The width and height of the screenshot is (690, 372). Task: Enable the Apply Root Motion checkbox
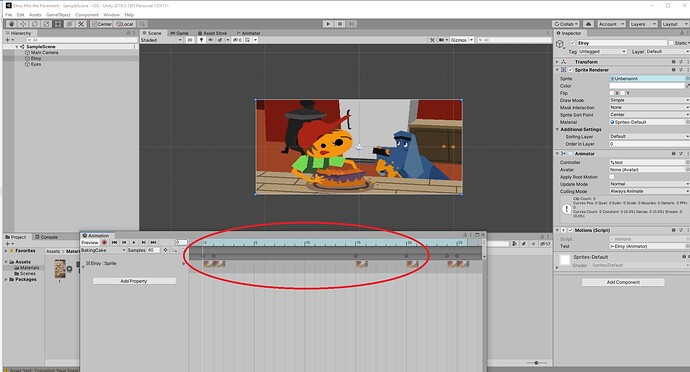(x=612, y=177)
